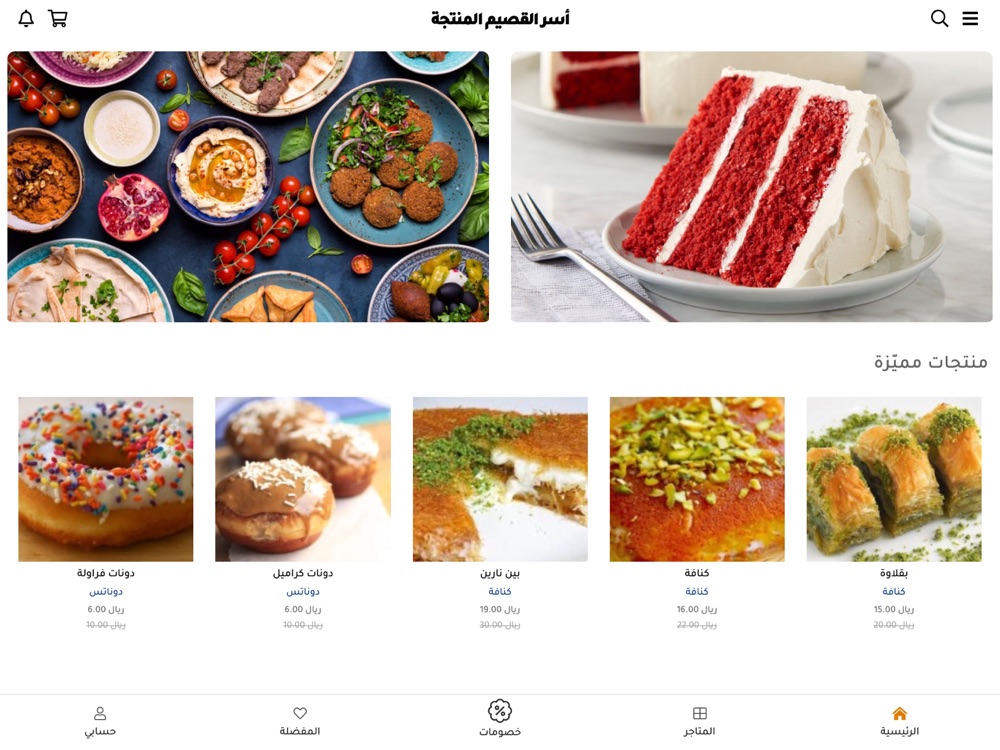Click the دونات فراولة product title
This screenshot has width=1000, height=750.
pyautogui.click(x=106, y=573)
